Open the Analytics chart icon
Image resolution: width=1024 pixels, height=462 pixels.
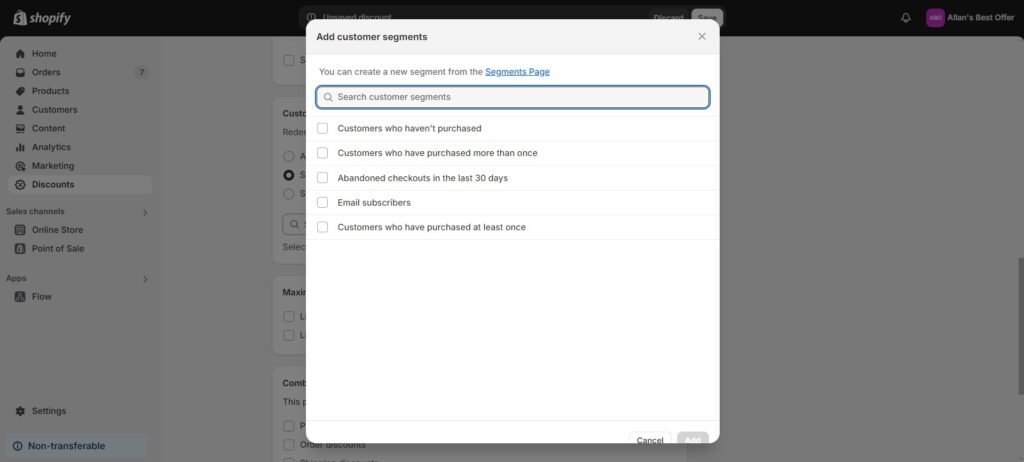[20, 147]
